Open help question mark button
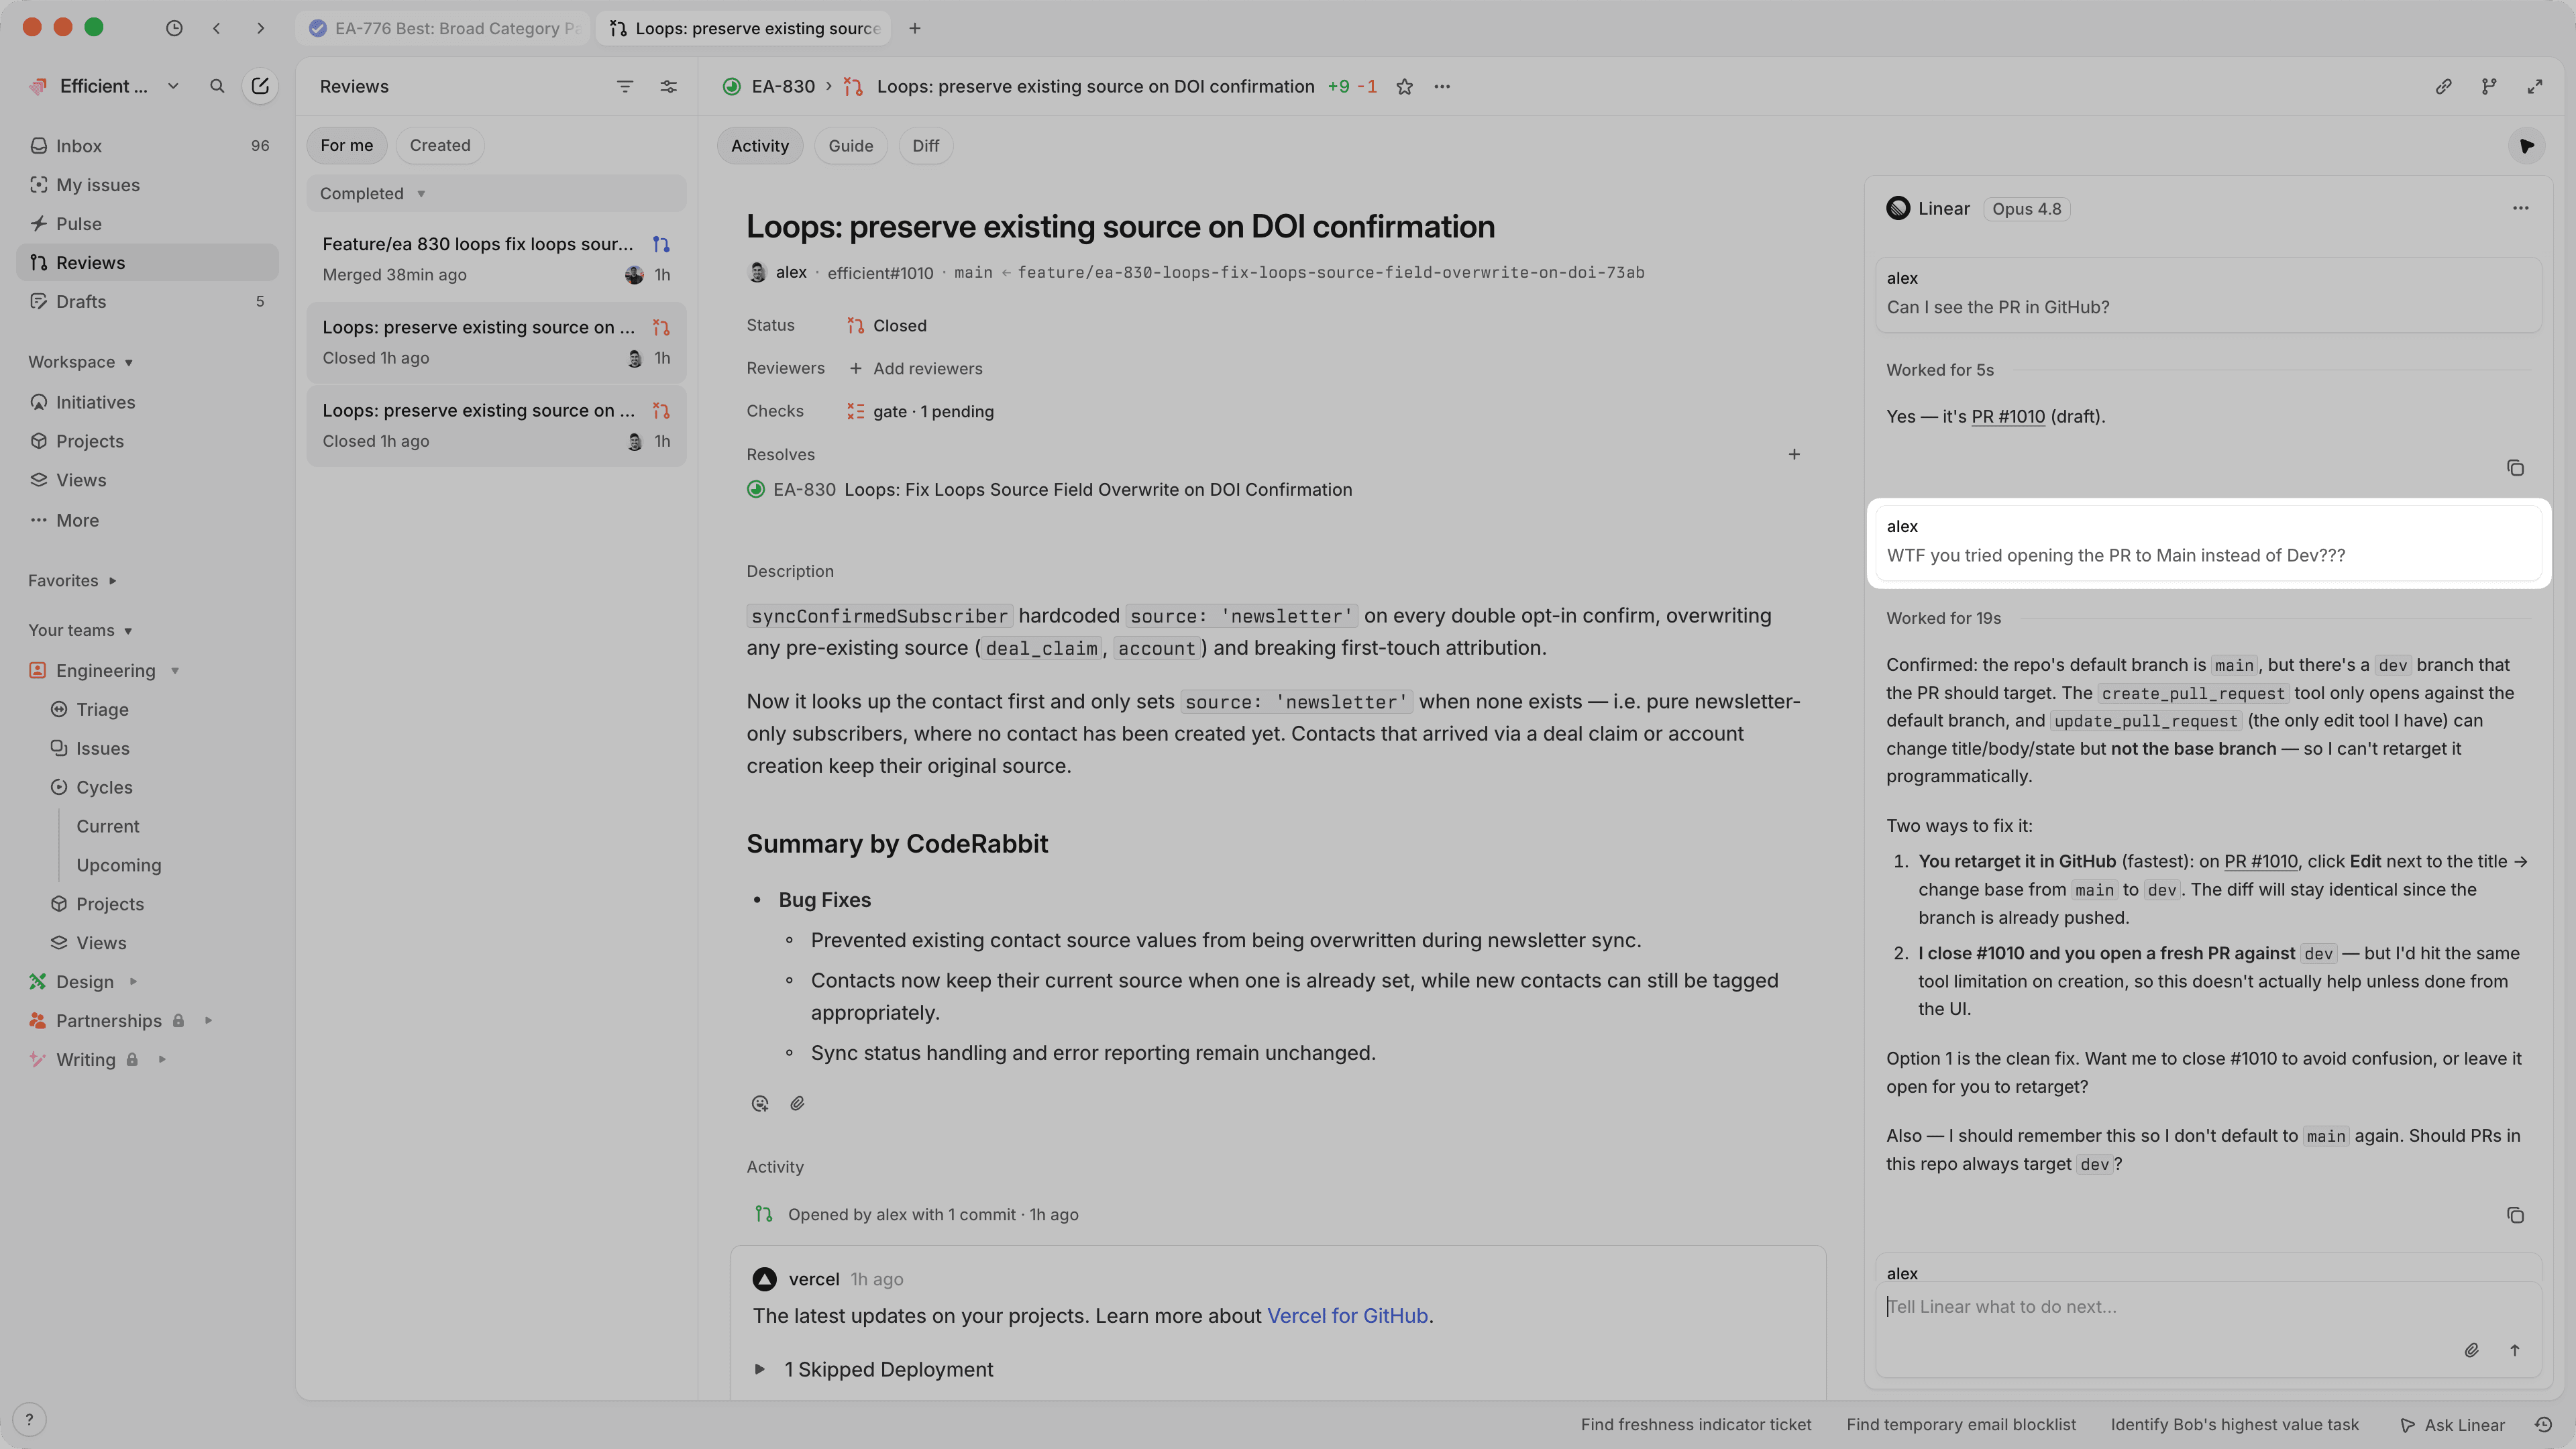The width and height of the screenshot is (2576, 1449). click(x=29, y=1419)
